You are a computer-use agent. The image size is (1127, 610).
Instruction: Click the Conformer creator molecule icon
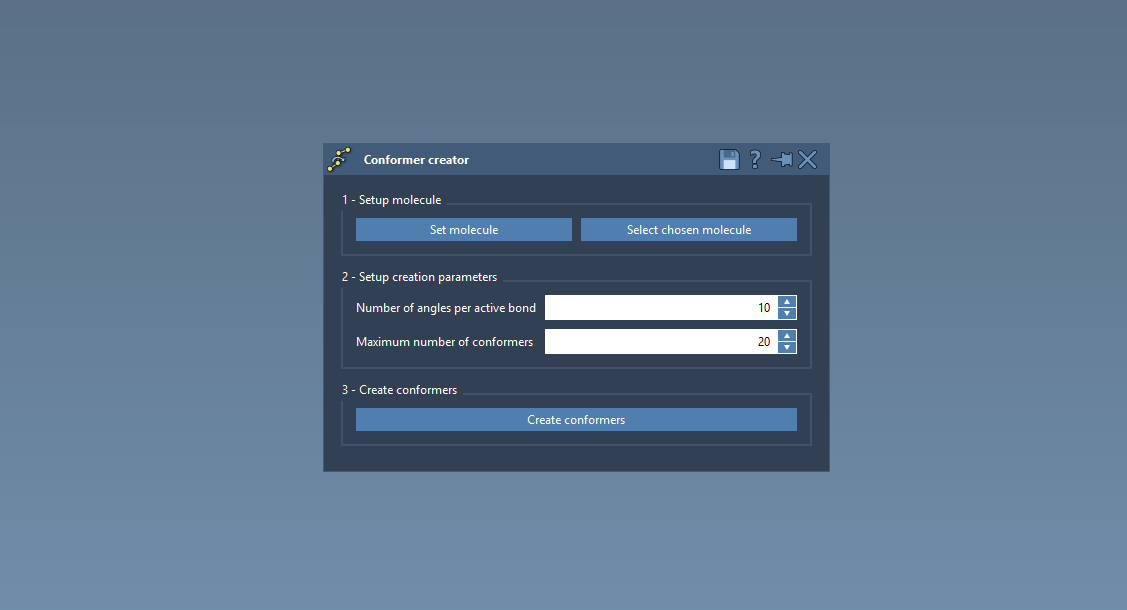[x=339, y=160]
